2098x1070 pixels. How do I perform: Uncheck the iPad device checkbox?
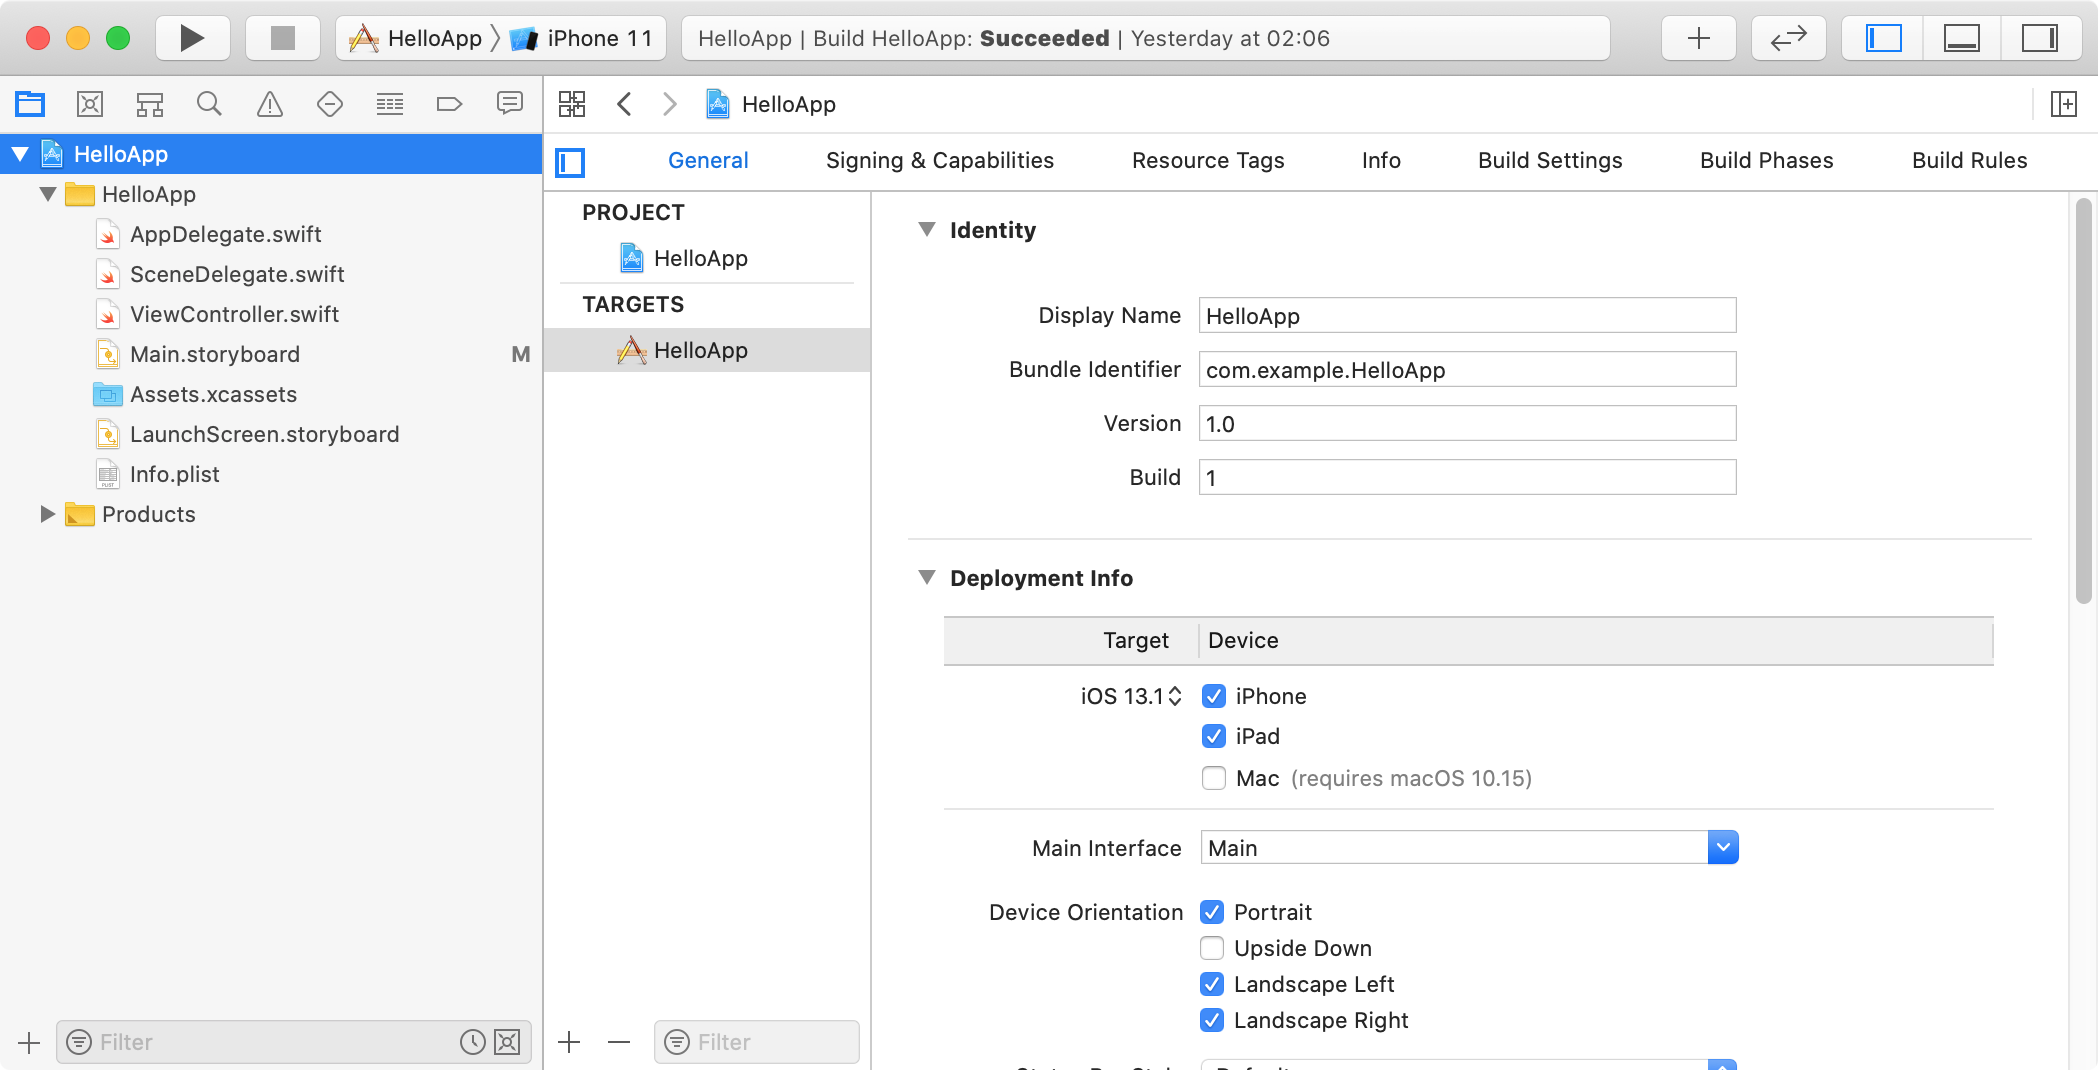(1214, 736)
